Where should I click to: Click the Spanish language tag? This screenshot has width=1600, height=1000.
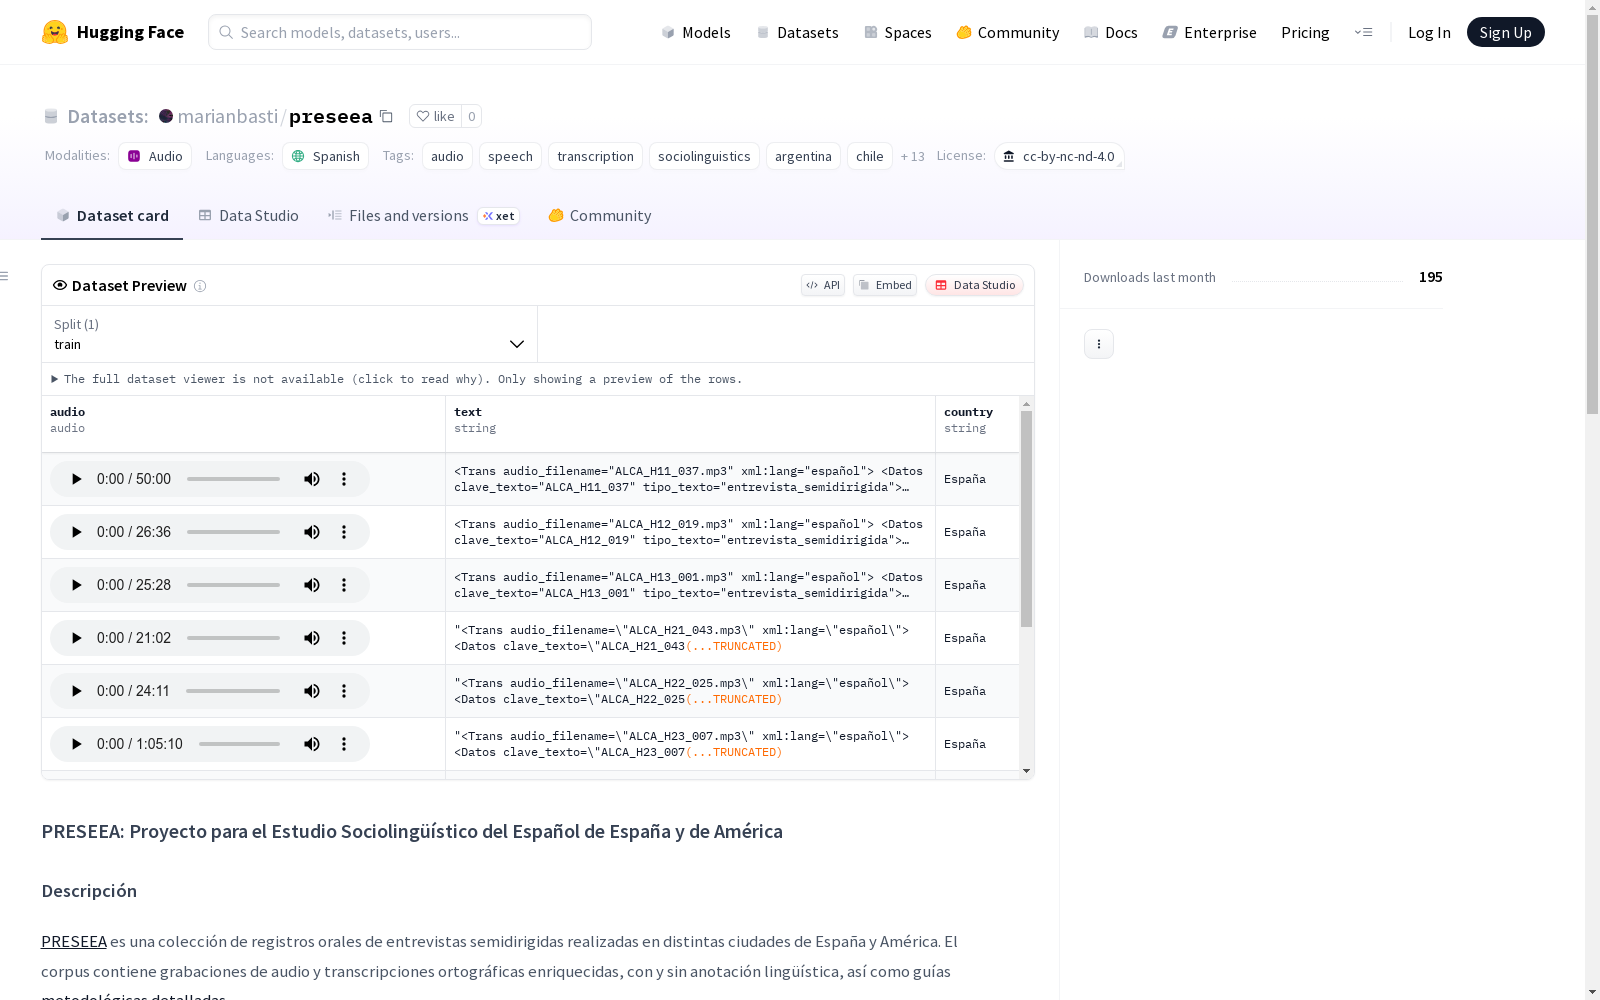[x=326, y=156]
